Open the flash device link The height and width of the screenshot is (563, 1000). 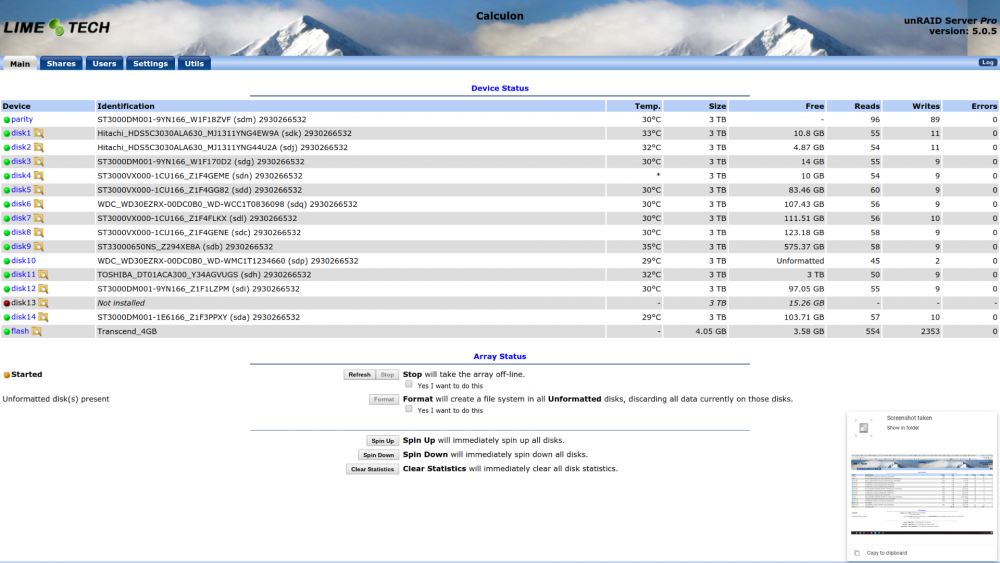point(20,331)
